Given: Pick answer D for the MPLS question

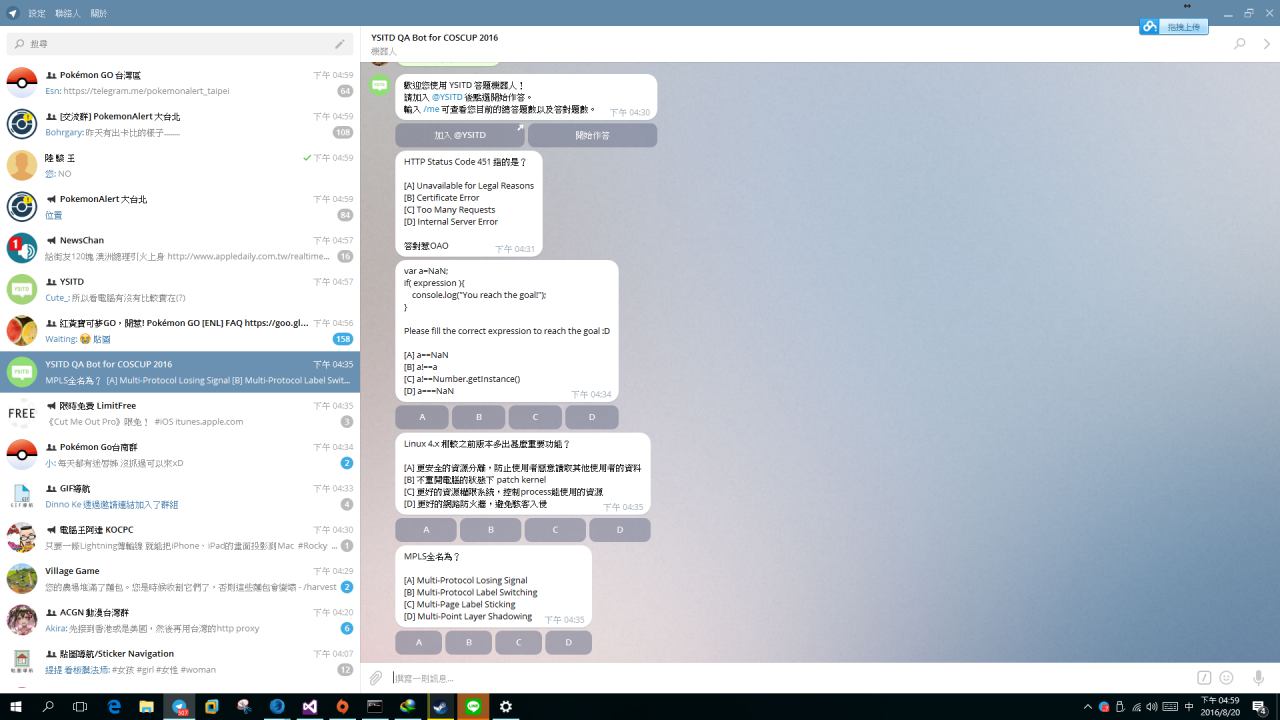Looking at the screenshot, I should coord(568,642).
